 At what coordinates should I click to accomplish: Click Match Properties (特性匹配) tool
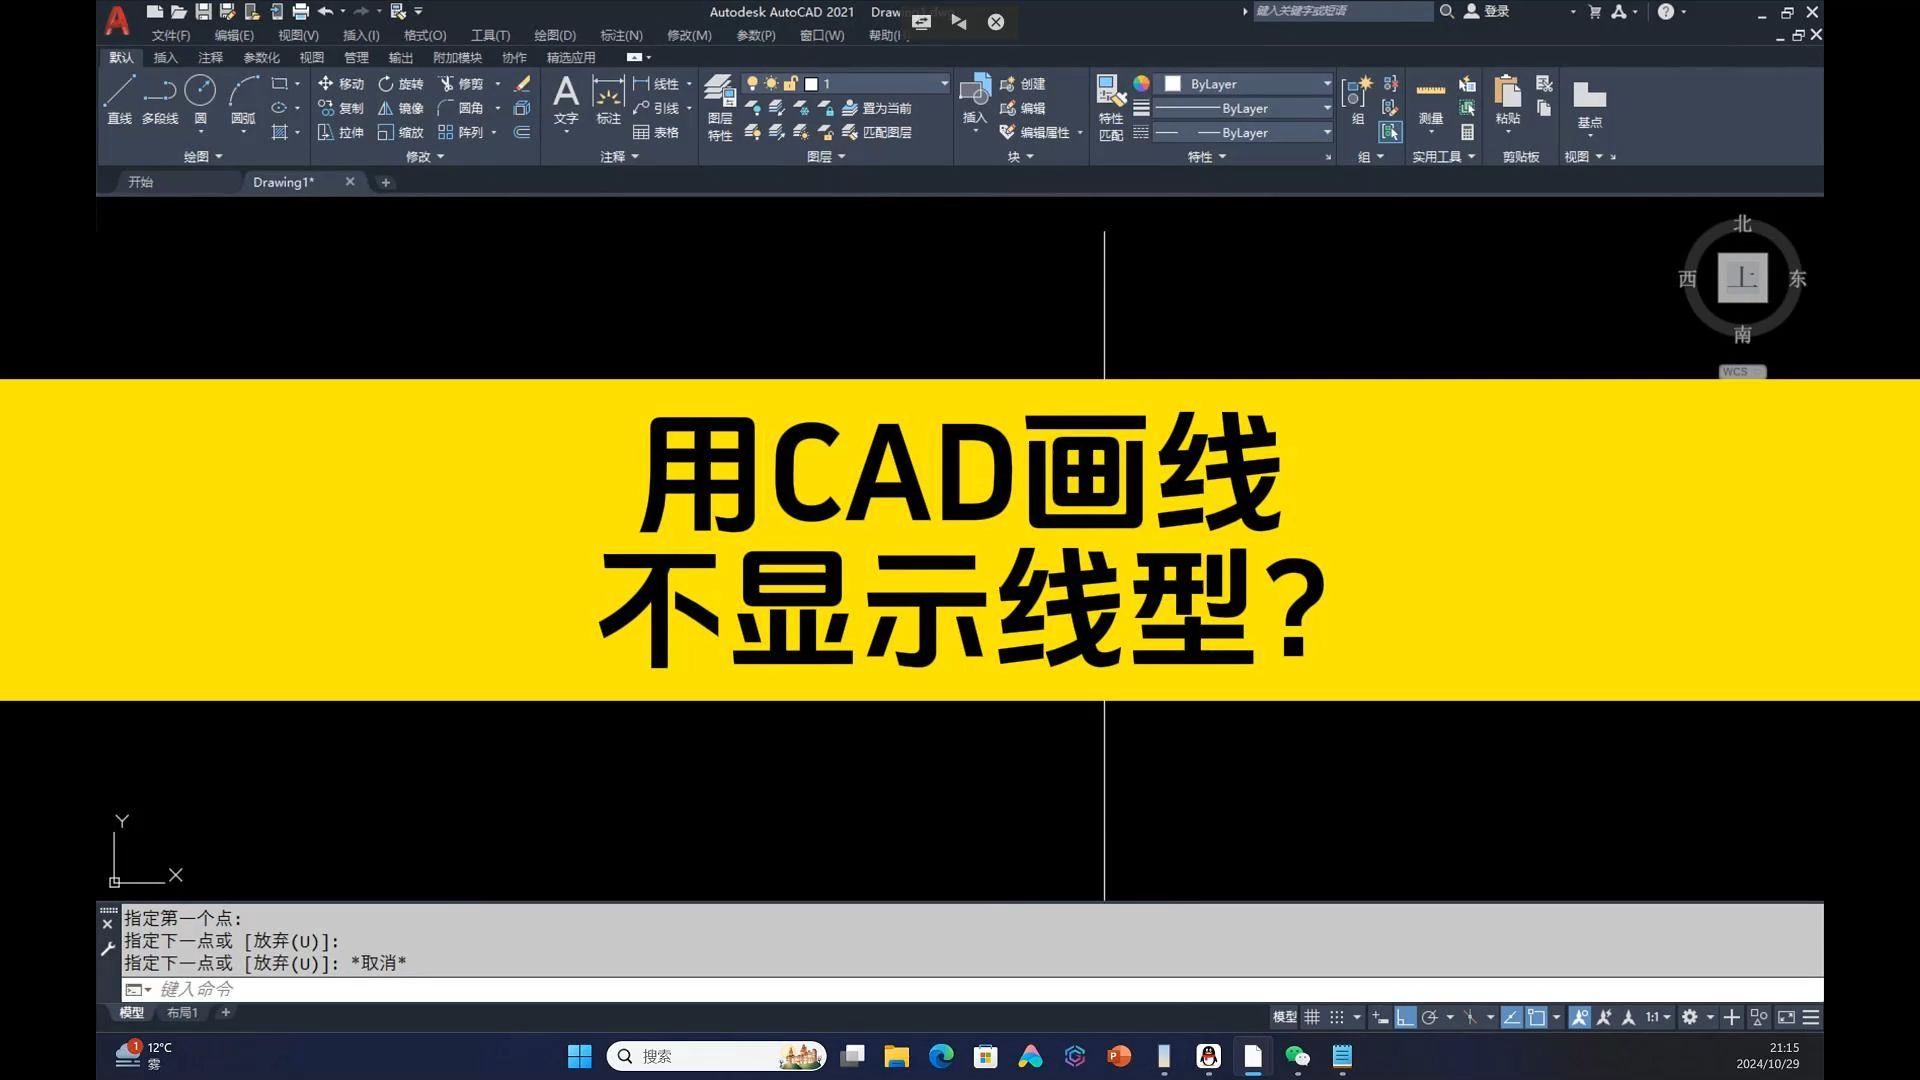click(1111, 108)
